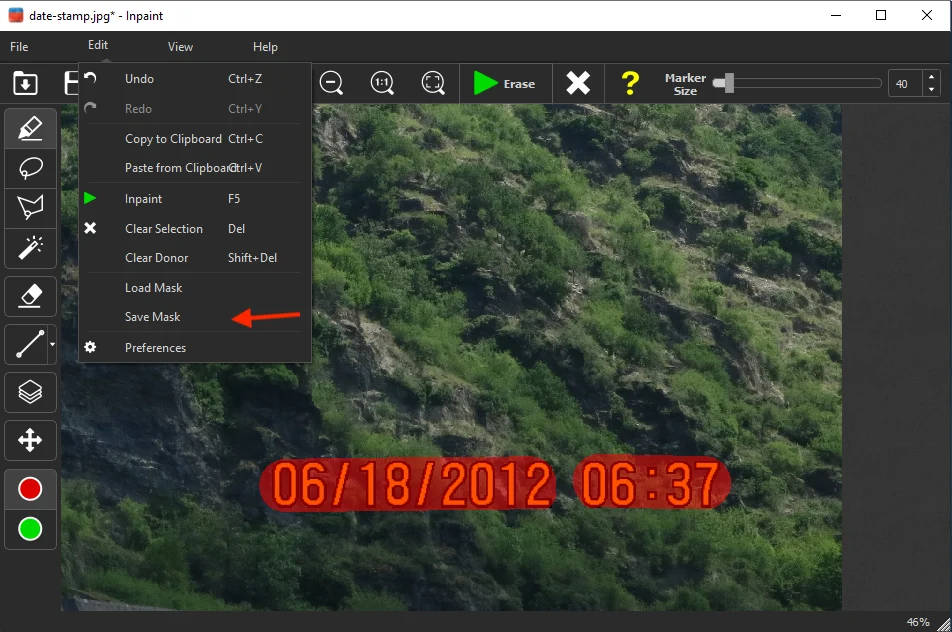This screenshot has width=952, height=632.
Task: Select the Magic Wand tool
Action: pyautogui.click(x=30, y=248)
